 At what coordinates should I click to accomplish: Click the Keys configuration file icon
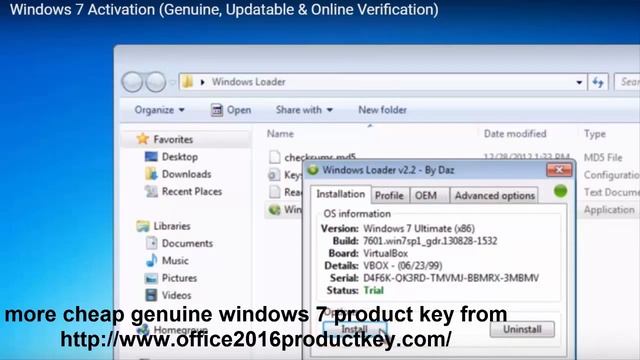274,175
